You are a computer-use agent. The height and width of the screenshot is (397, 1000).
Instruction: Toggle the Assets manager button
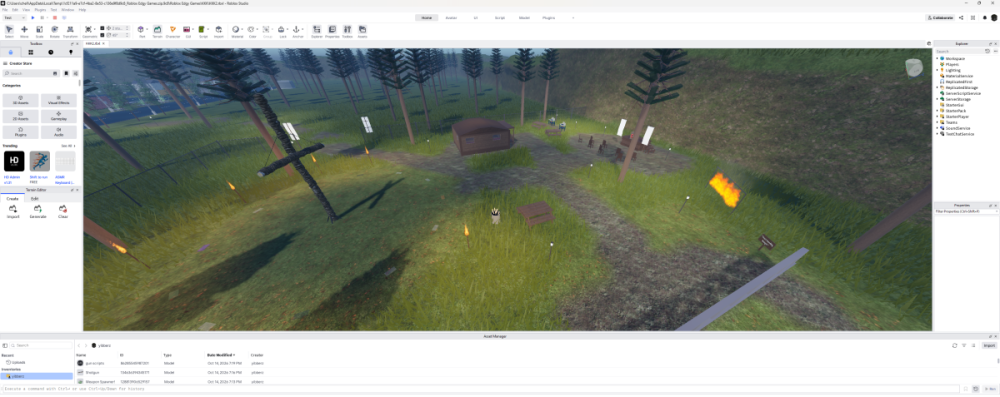[362, 31]
